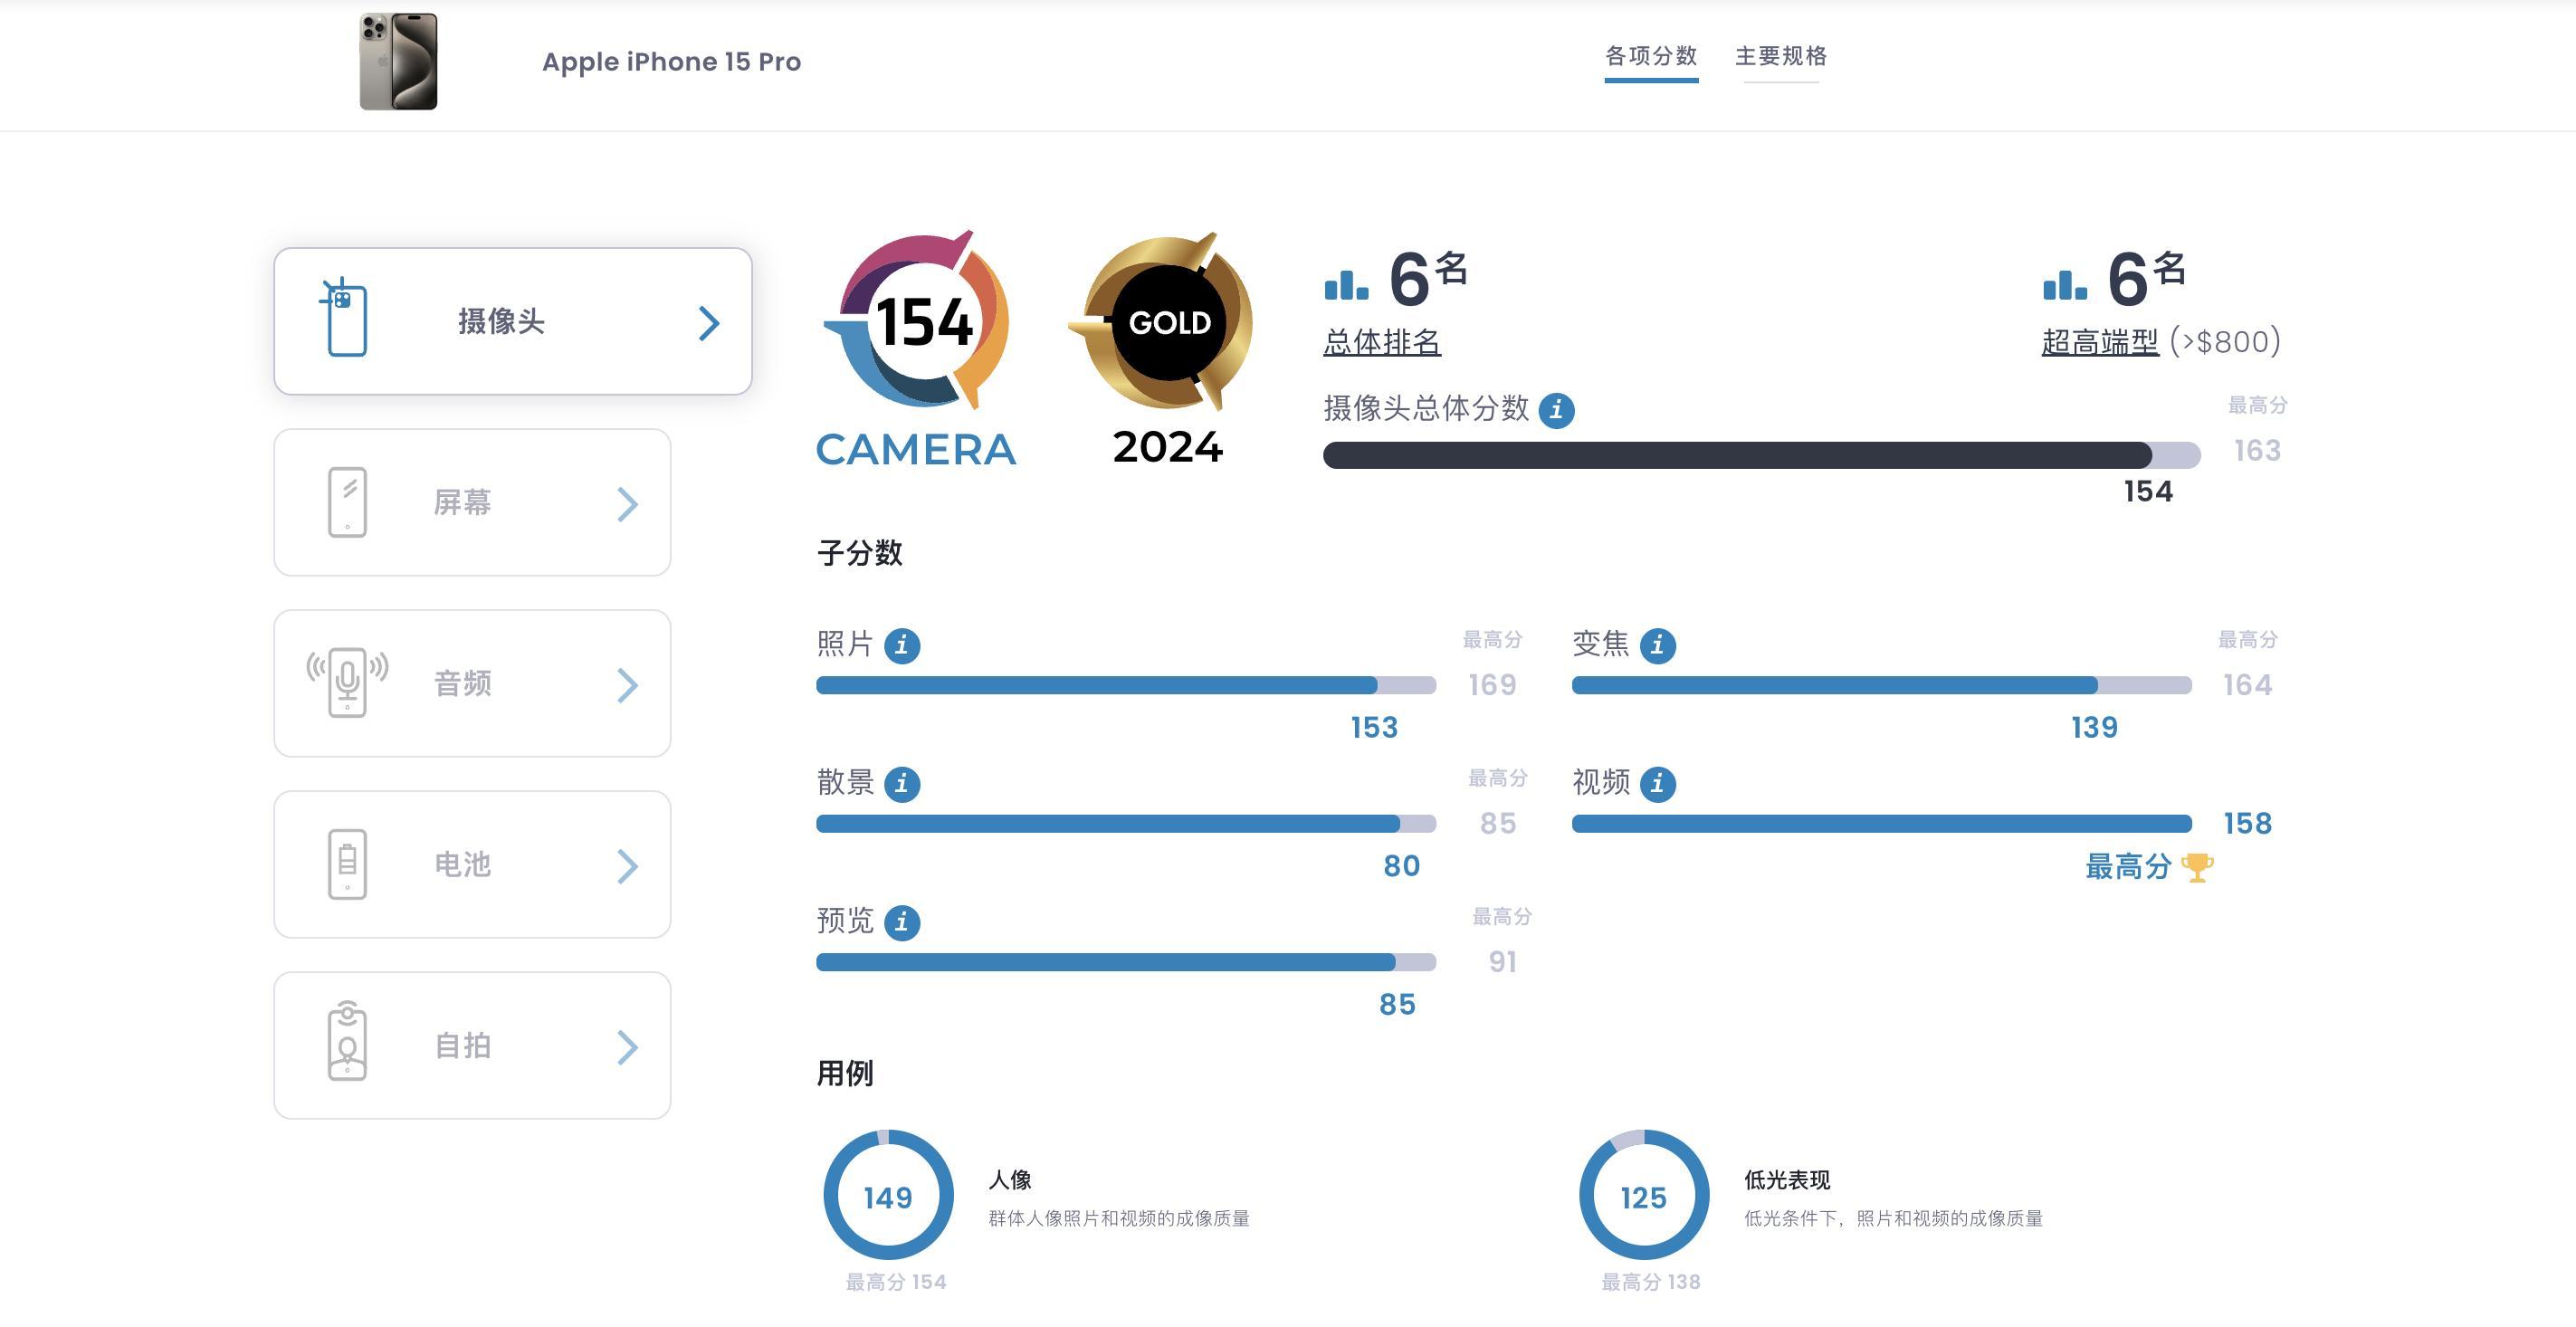Viewport: 2576px width, 1327px height.
Task: Expand the 屏幕 category chevron
Action: click(x=627, y=504)
